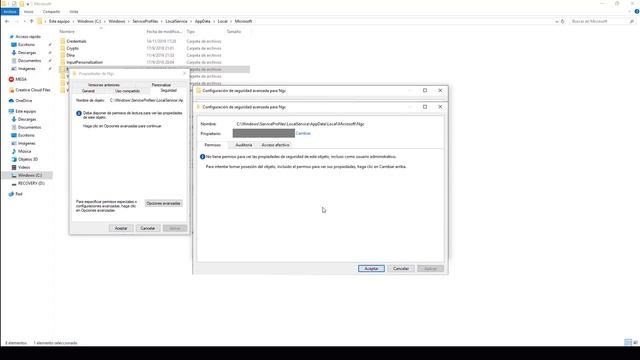Viewport: 640px width, 360px height.
Task: Click Cancelar in the advanced security dialog
Action: (x=401, y=269)
